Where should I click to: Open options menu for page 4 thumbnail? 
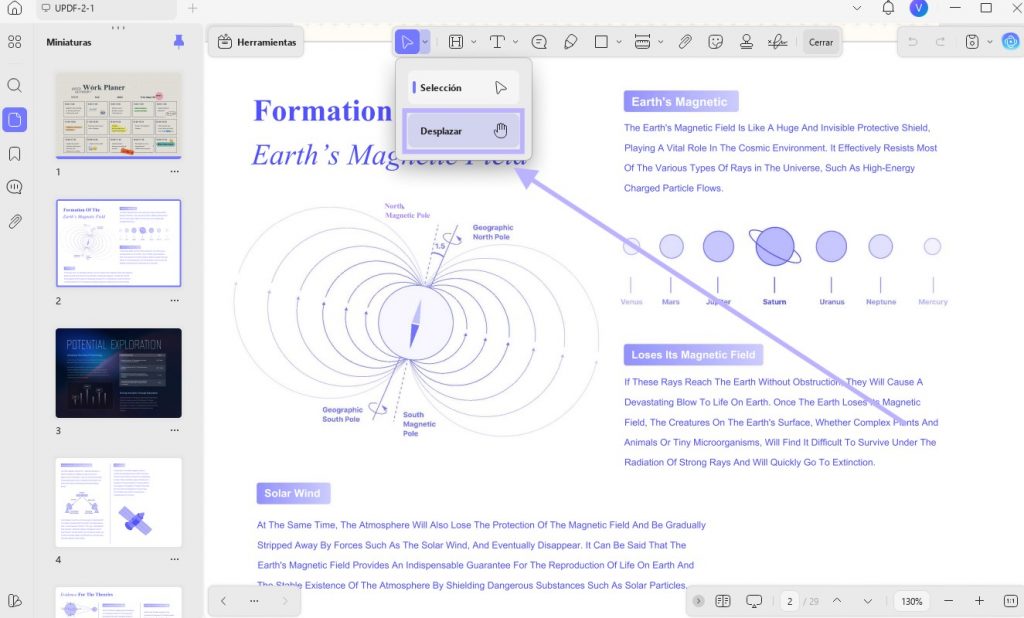(174, 559)
